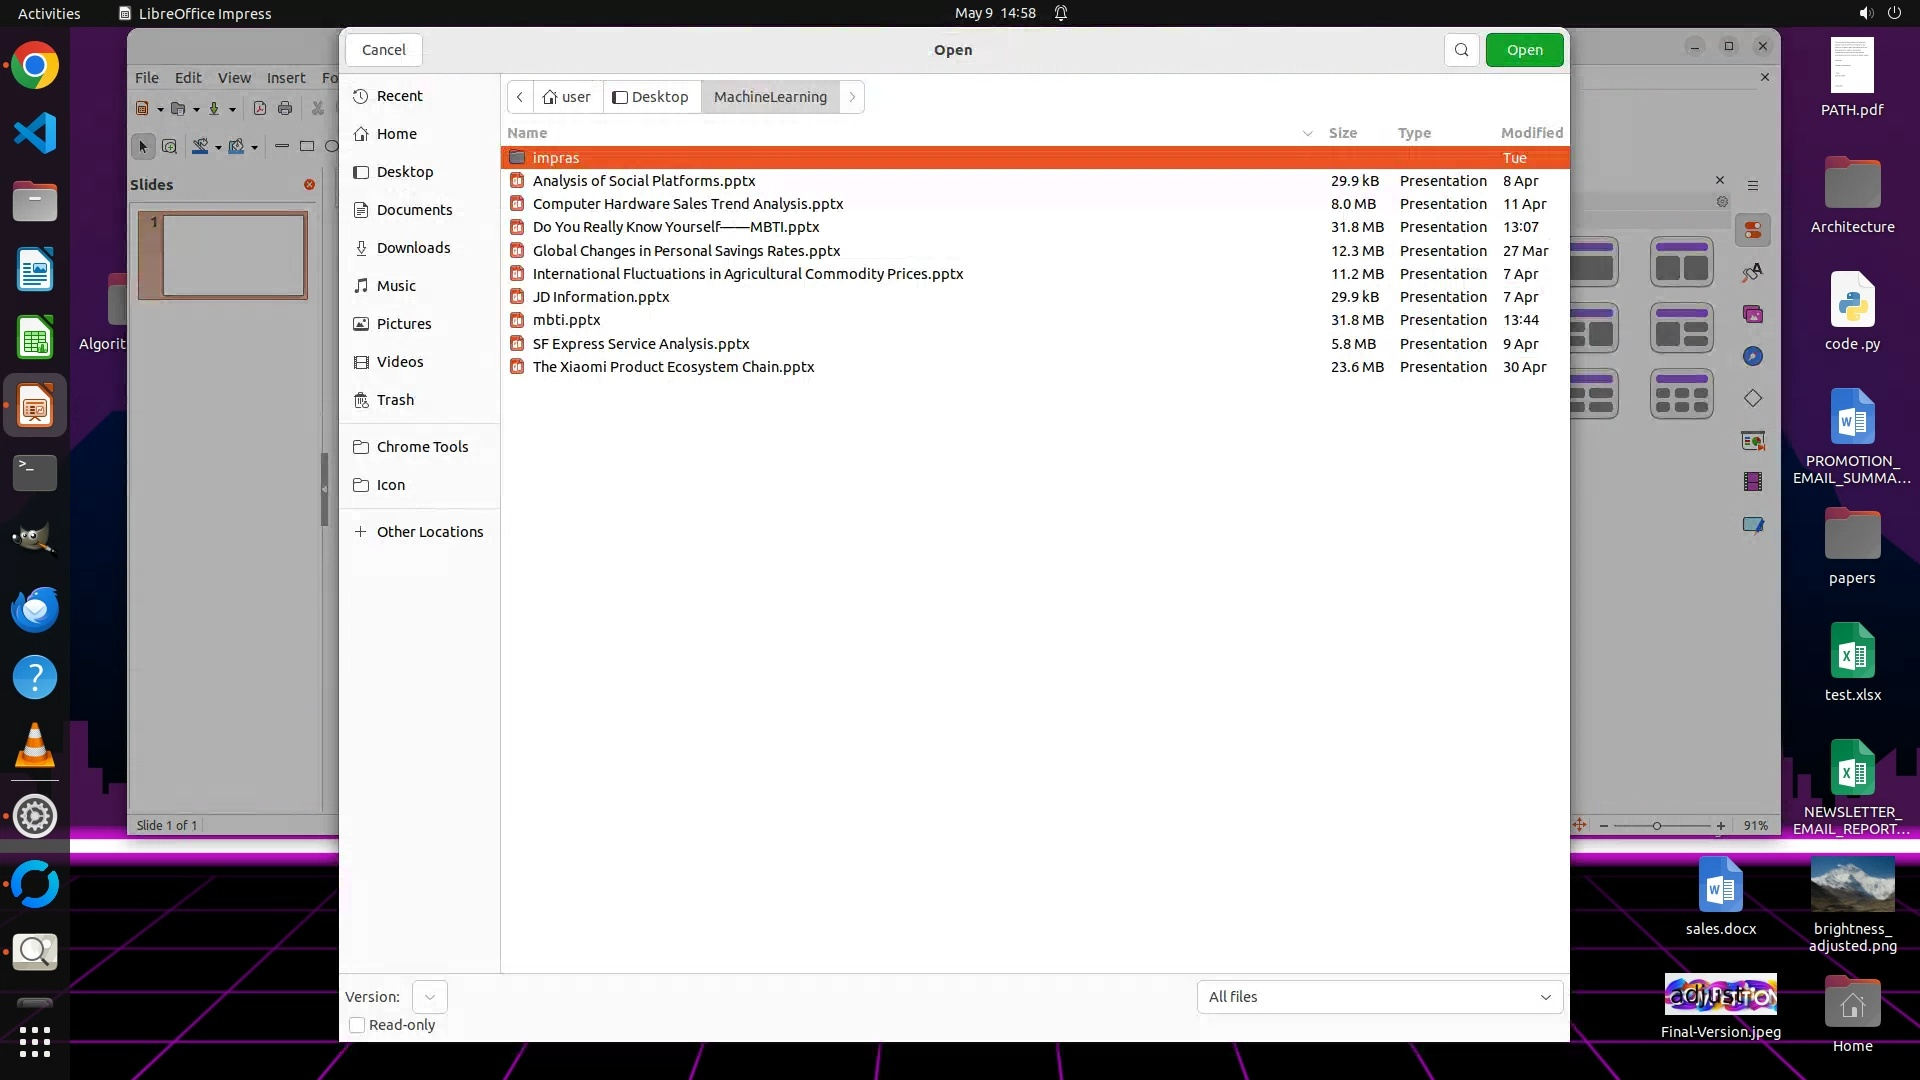Image resolution: width=1920 pixels, height=1080 pixels.
Task: Launch Thunderbird from the dock
Action: click(35, 610)
